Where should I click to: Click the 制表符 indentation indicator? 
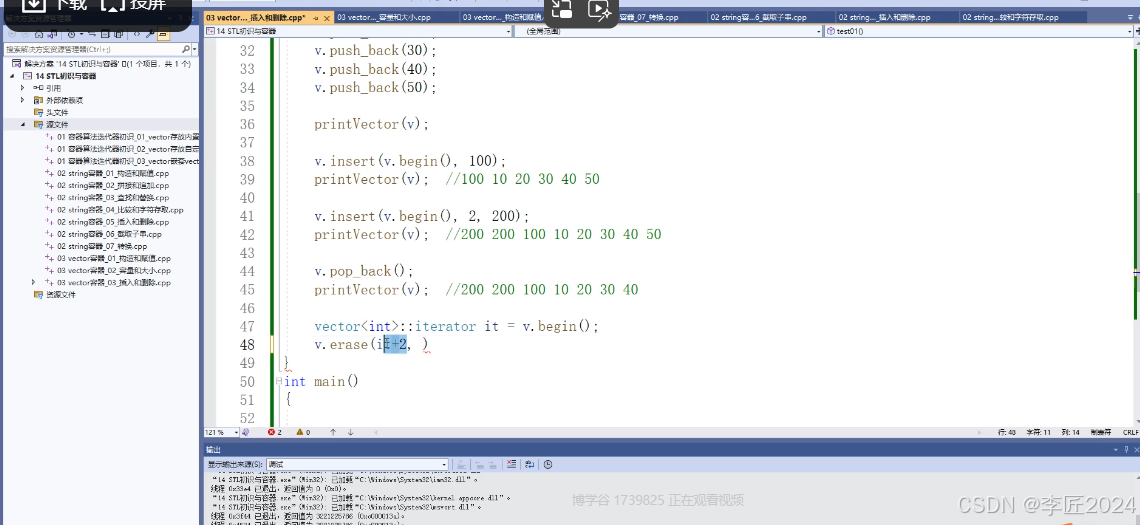pyautogui.click(x=1101, y=432)
